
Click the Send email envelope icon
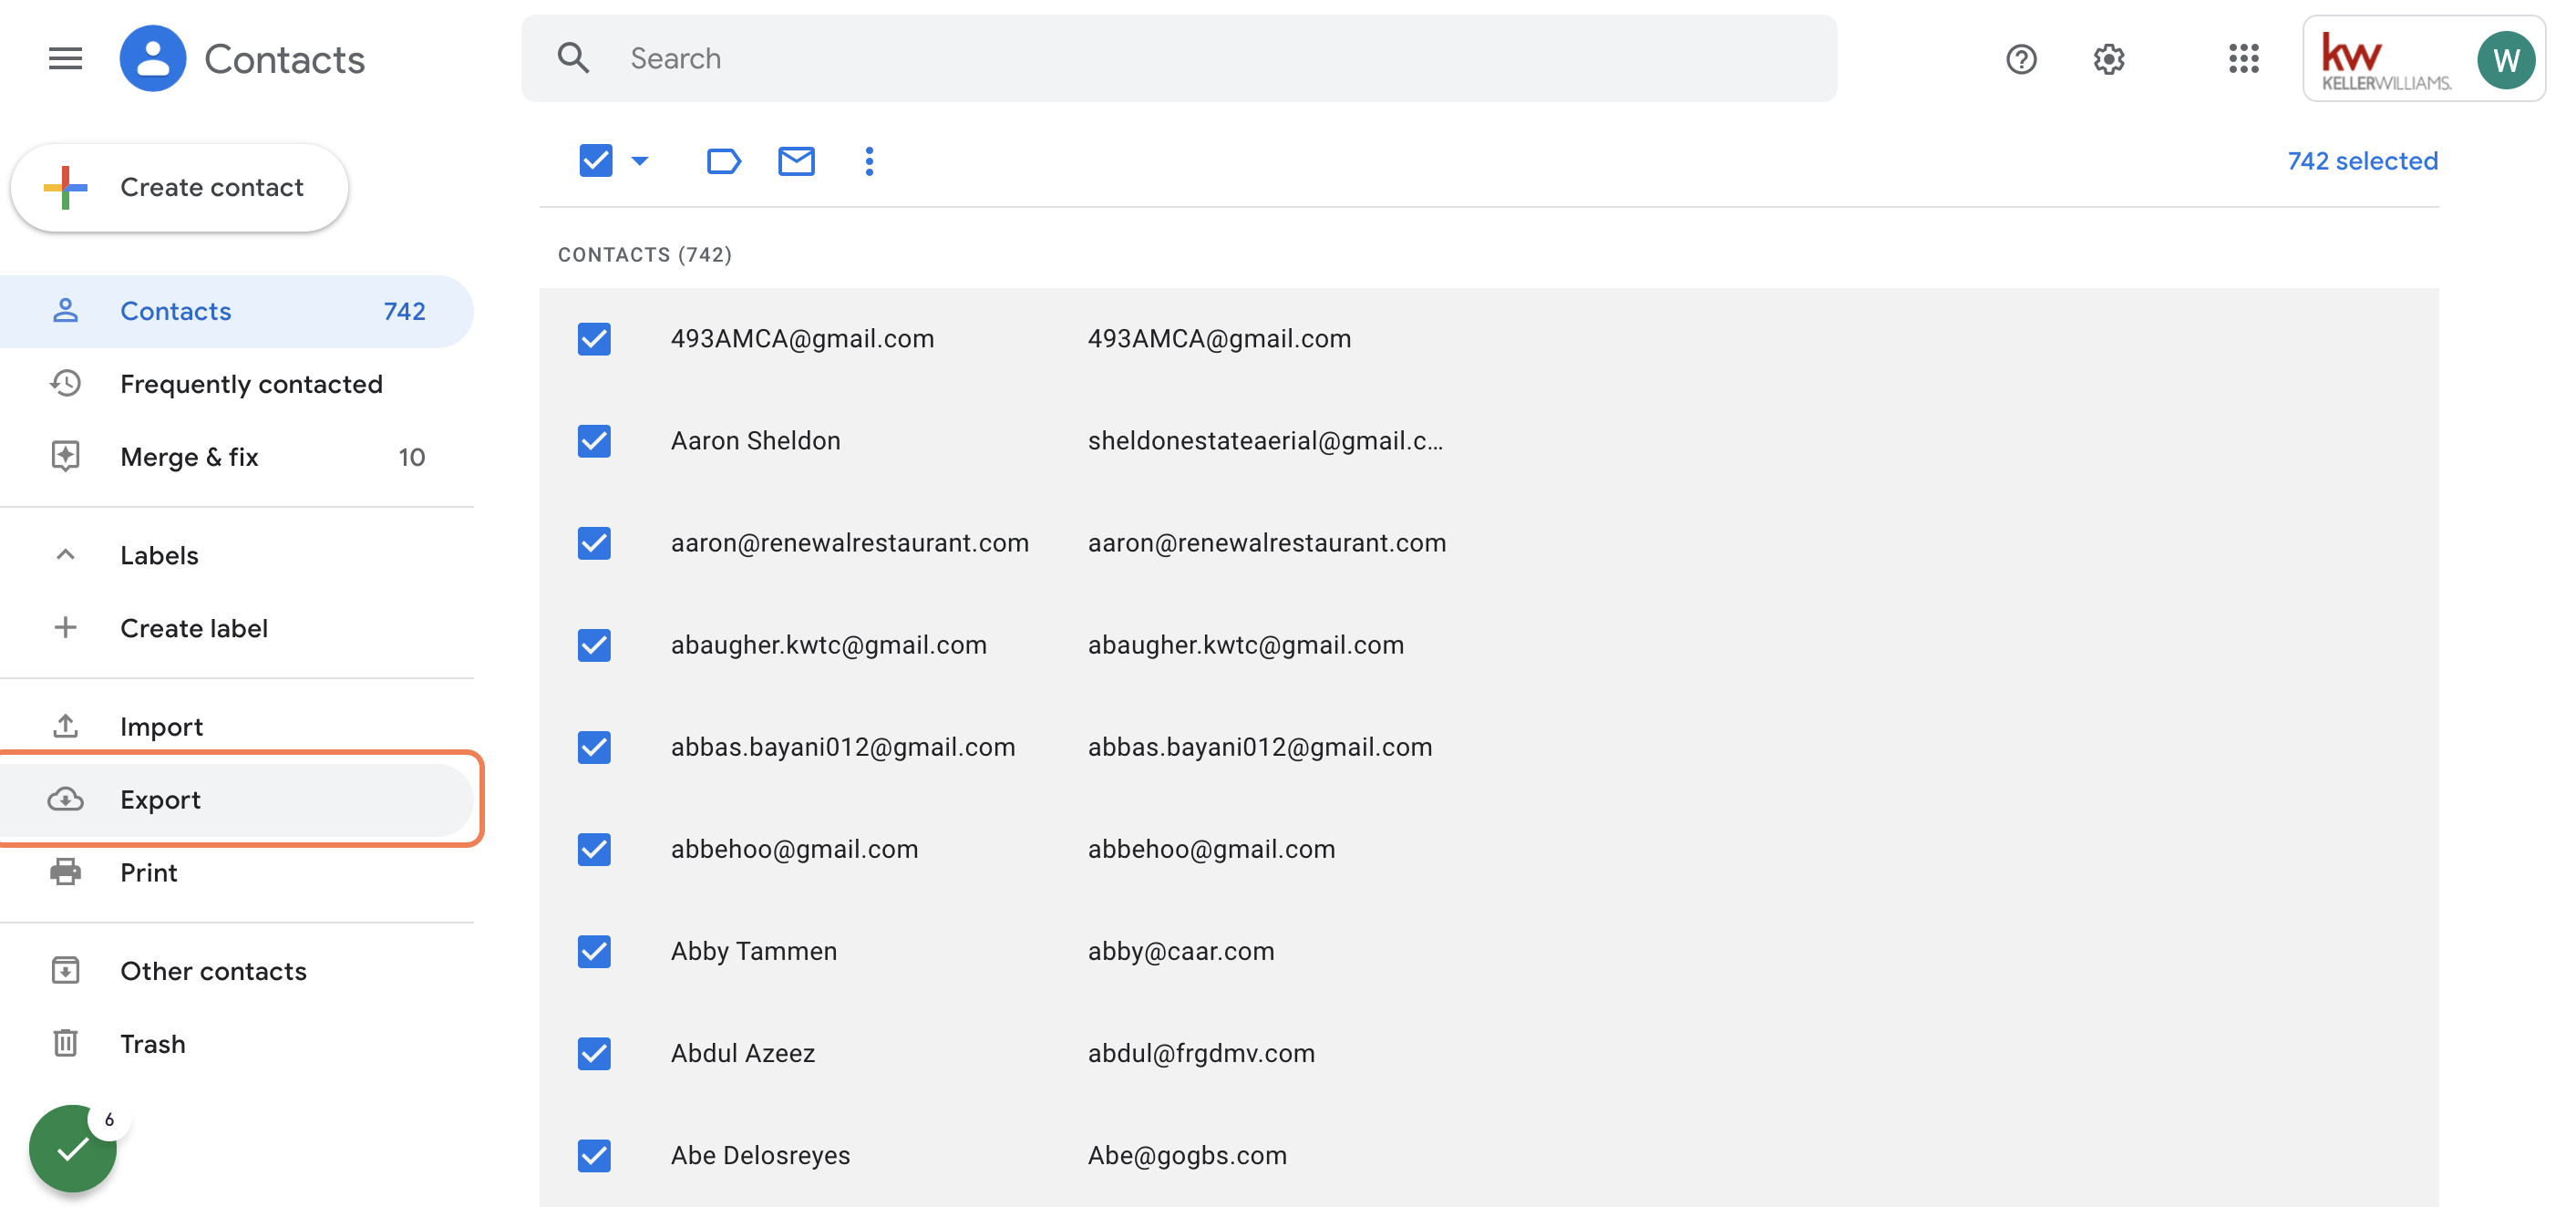click(x=796, y=161)
